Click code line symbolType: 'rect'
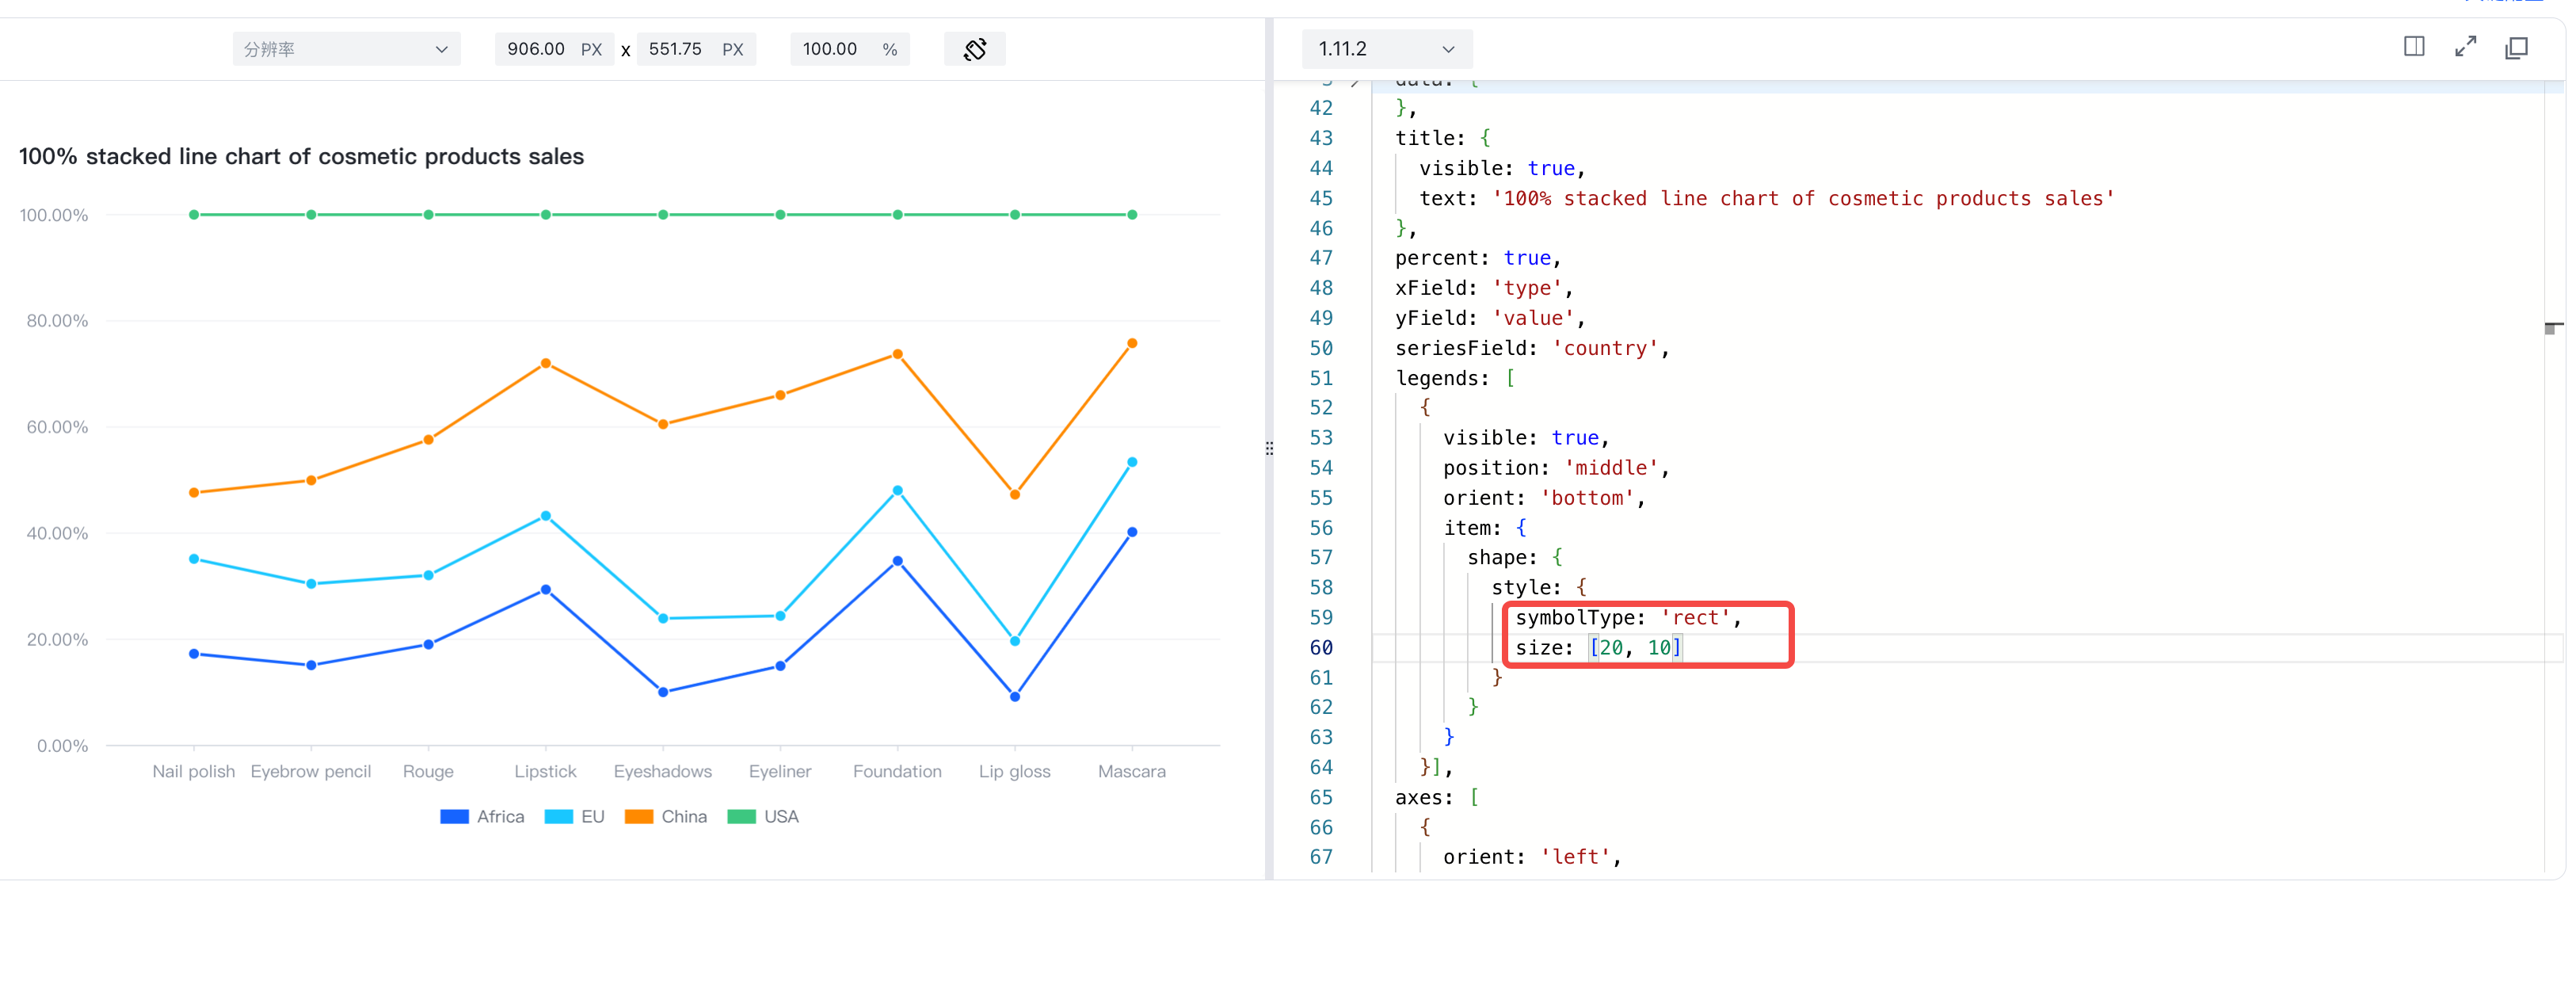 tap(1628, 618)
